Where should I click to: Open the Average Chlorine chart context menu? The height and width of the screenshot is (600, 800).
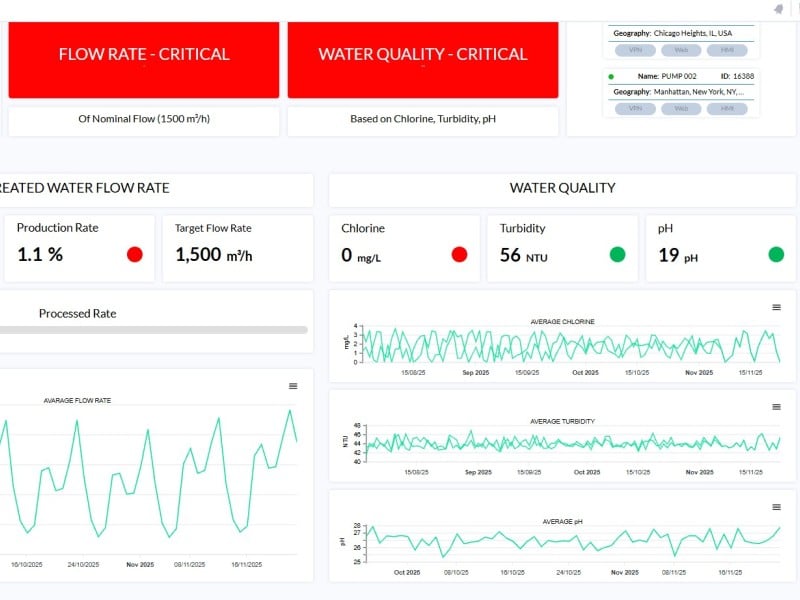[x=776, y=307]
